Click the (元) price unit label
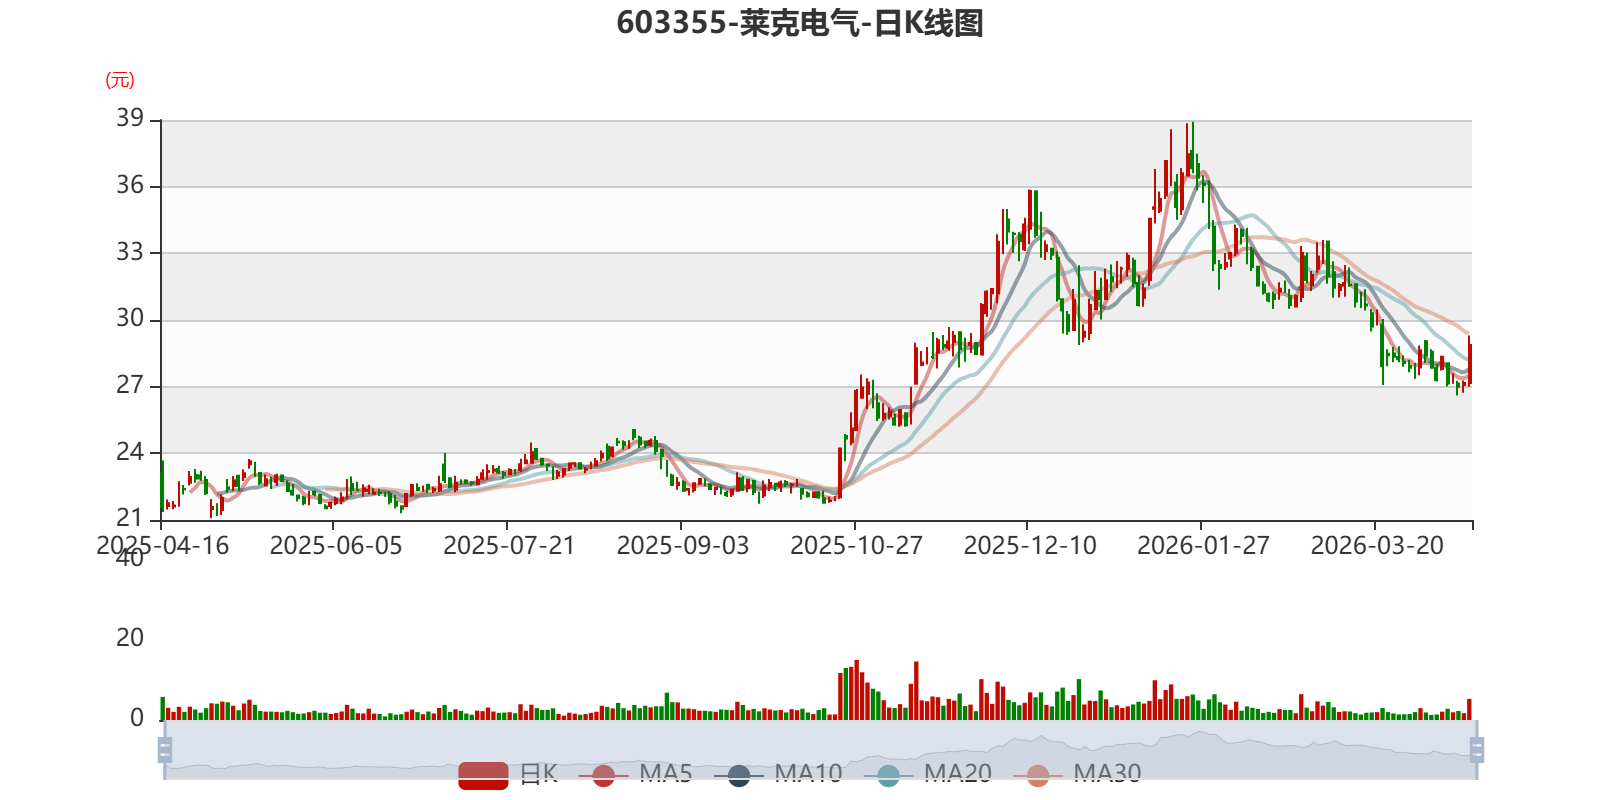 tap(120, 80)
